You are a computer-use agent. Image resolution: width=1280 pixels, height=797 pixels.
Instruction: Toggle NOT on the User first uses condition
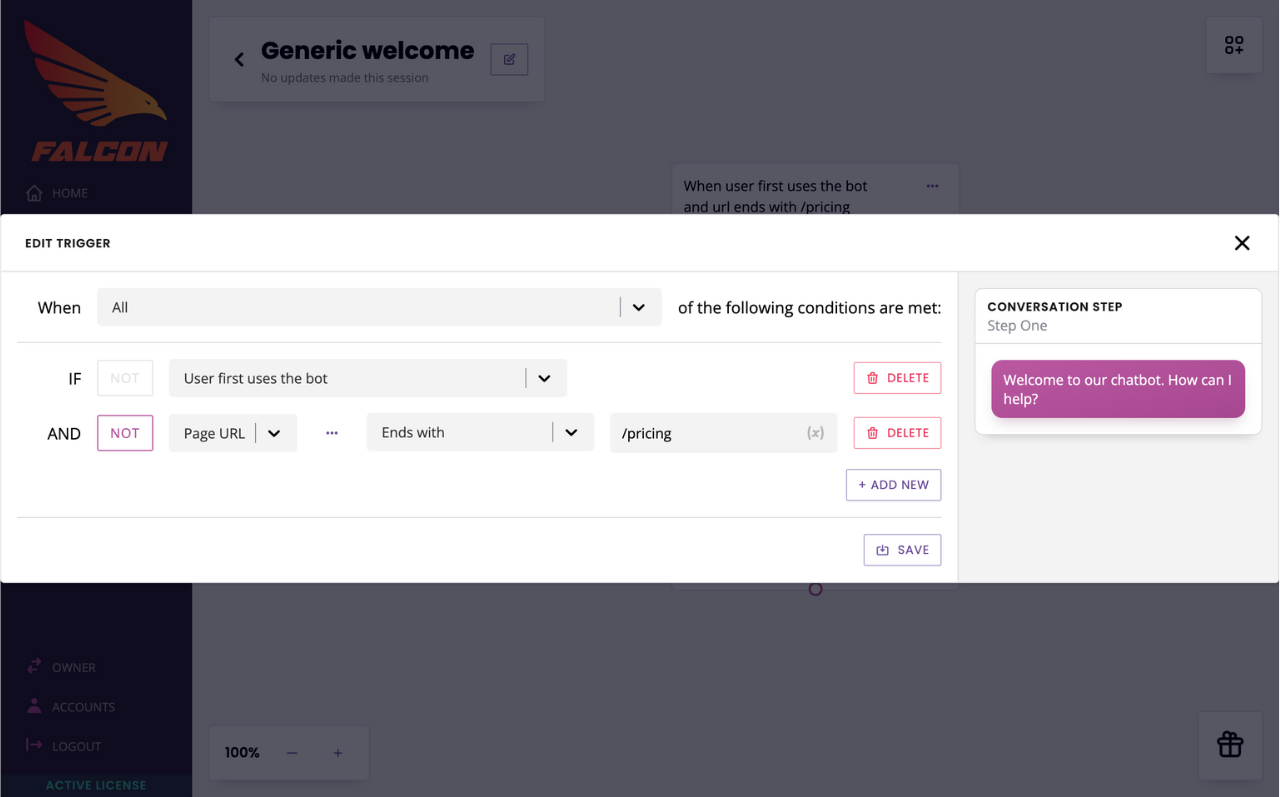[x=125, y=378]
